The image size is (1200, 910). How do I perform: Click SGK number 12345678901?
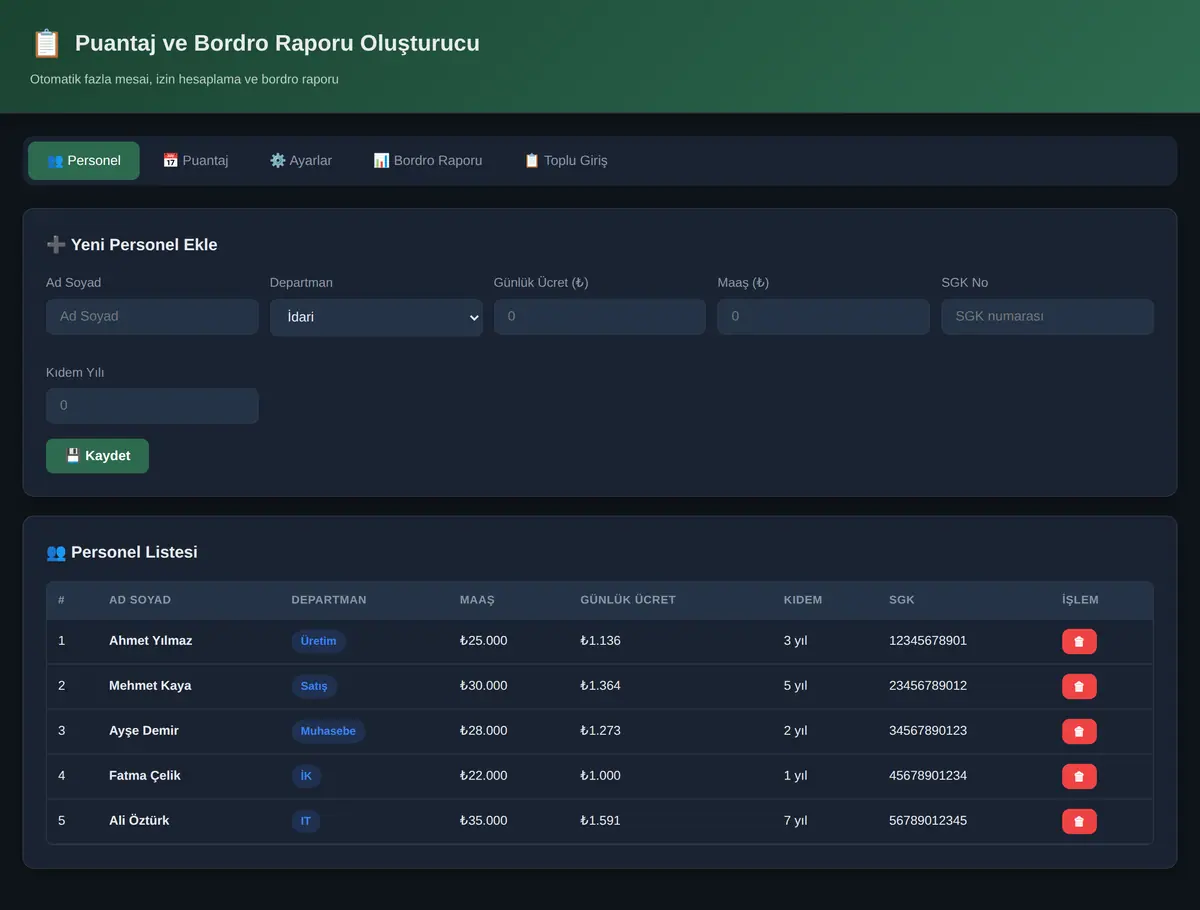tap(928, 641)
